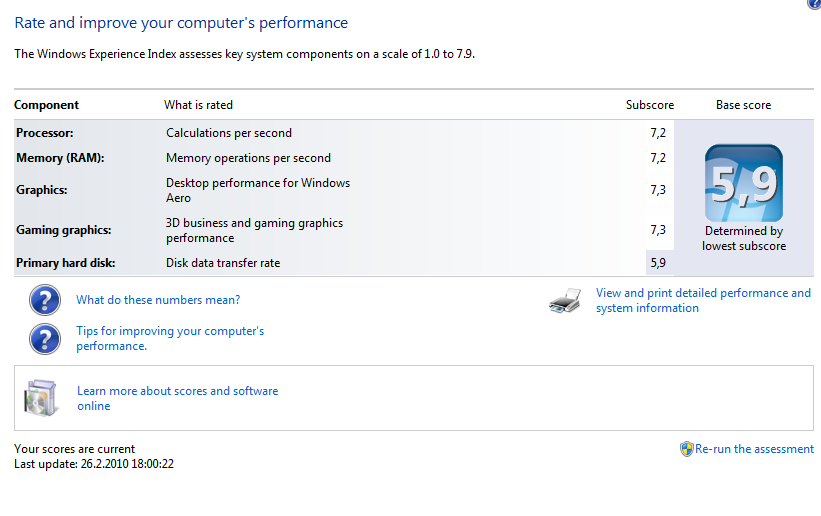Click the question mark icon beside the performance tips link
Screen dimensions: 821x516
(x=45, y=338)
